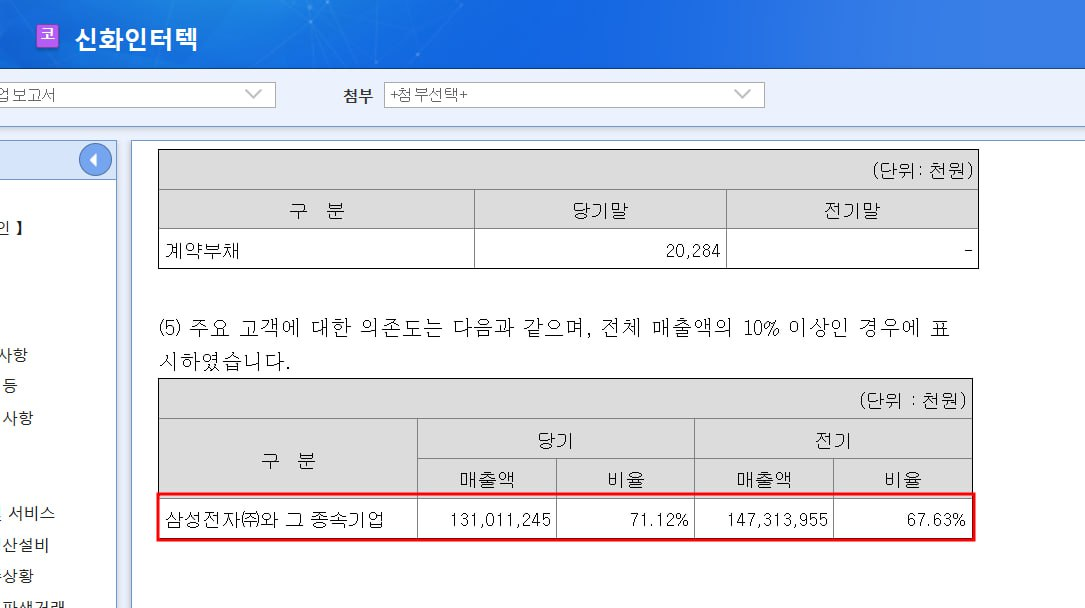Click the 67.63% ratio cell
Image resolution: width=1085 pixels, height=608 pixels.
(903, 519)
